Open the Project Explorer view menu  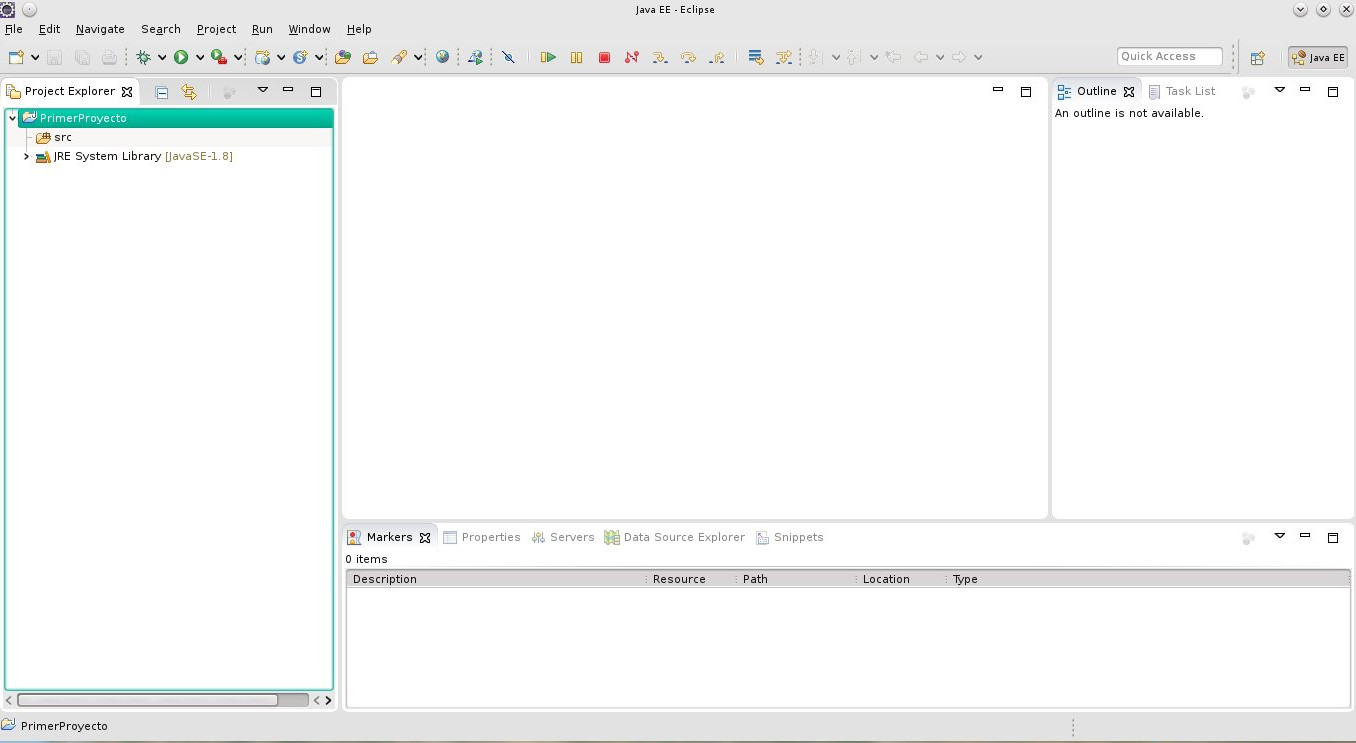[x=263, y=90]
